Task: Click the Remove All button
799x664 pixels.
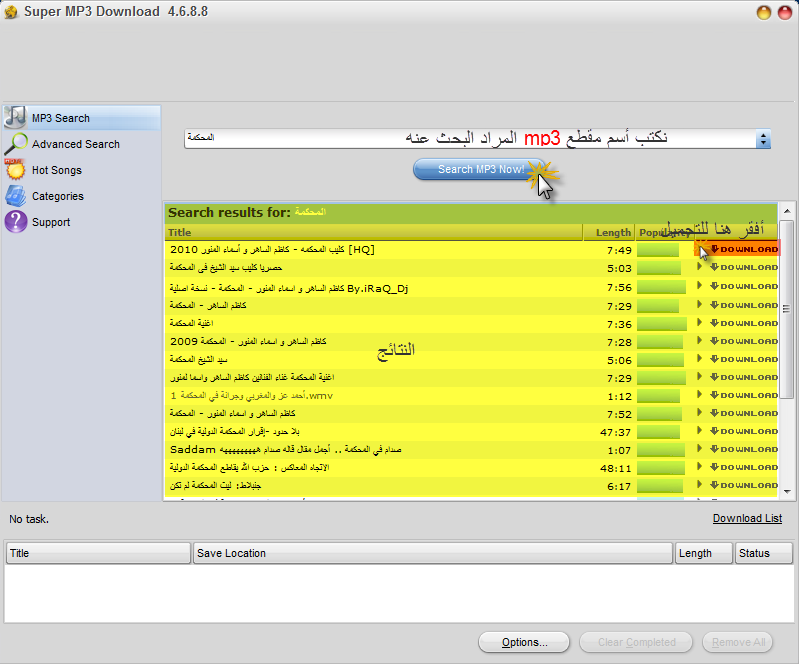Action: click(738, 642)
